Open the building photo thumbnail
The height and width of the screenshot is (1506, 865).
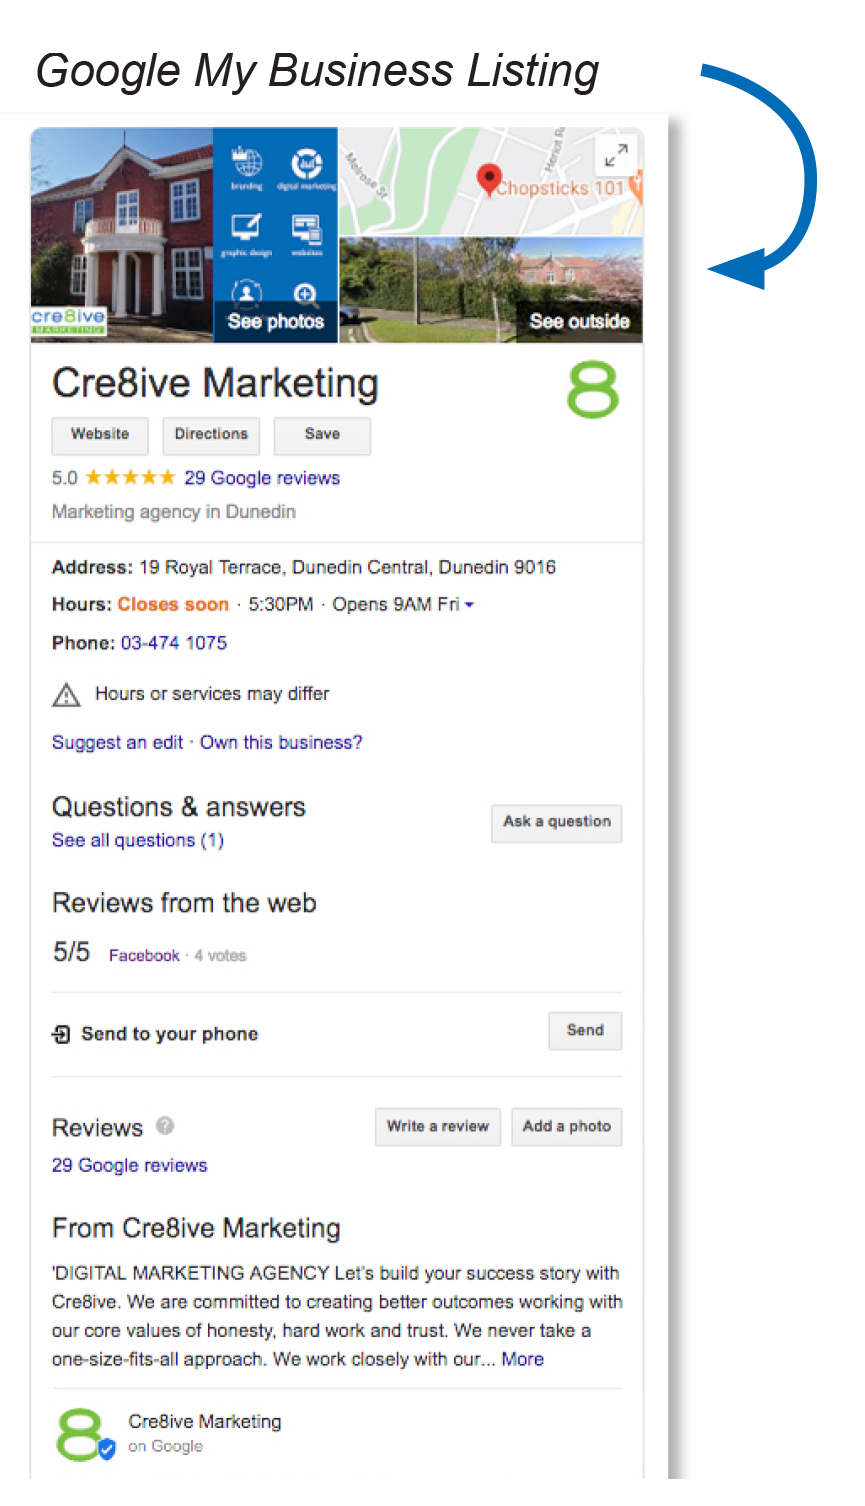(x=122, y=235)
